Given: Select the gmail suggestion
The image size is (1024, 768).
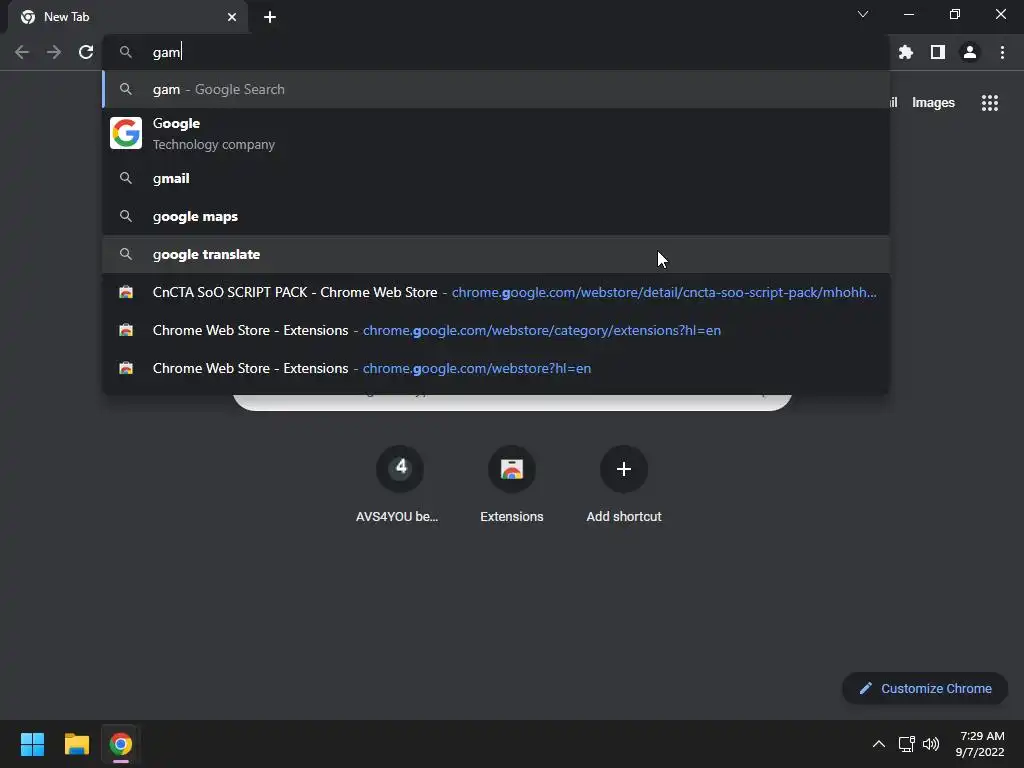Looking at the screenshot, I should point(496,178).
